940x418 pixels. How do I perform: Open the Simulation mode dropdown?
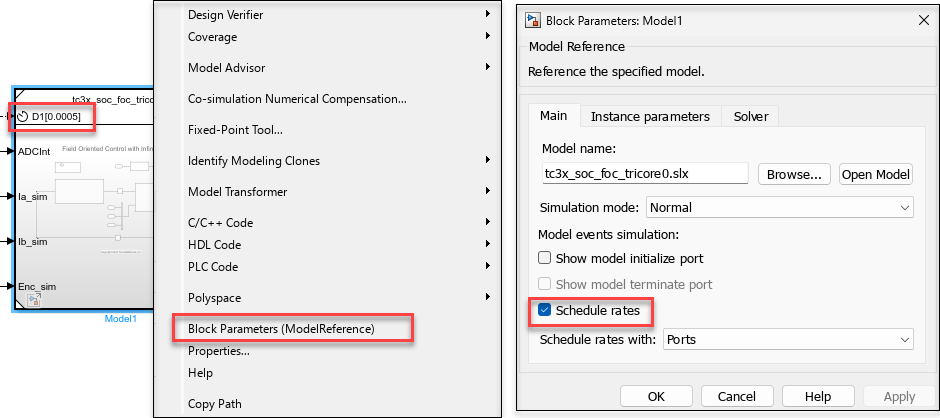click(x=780, y=207)
